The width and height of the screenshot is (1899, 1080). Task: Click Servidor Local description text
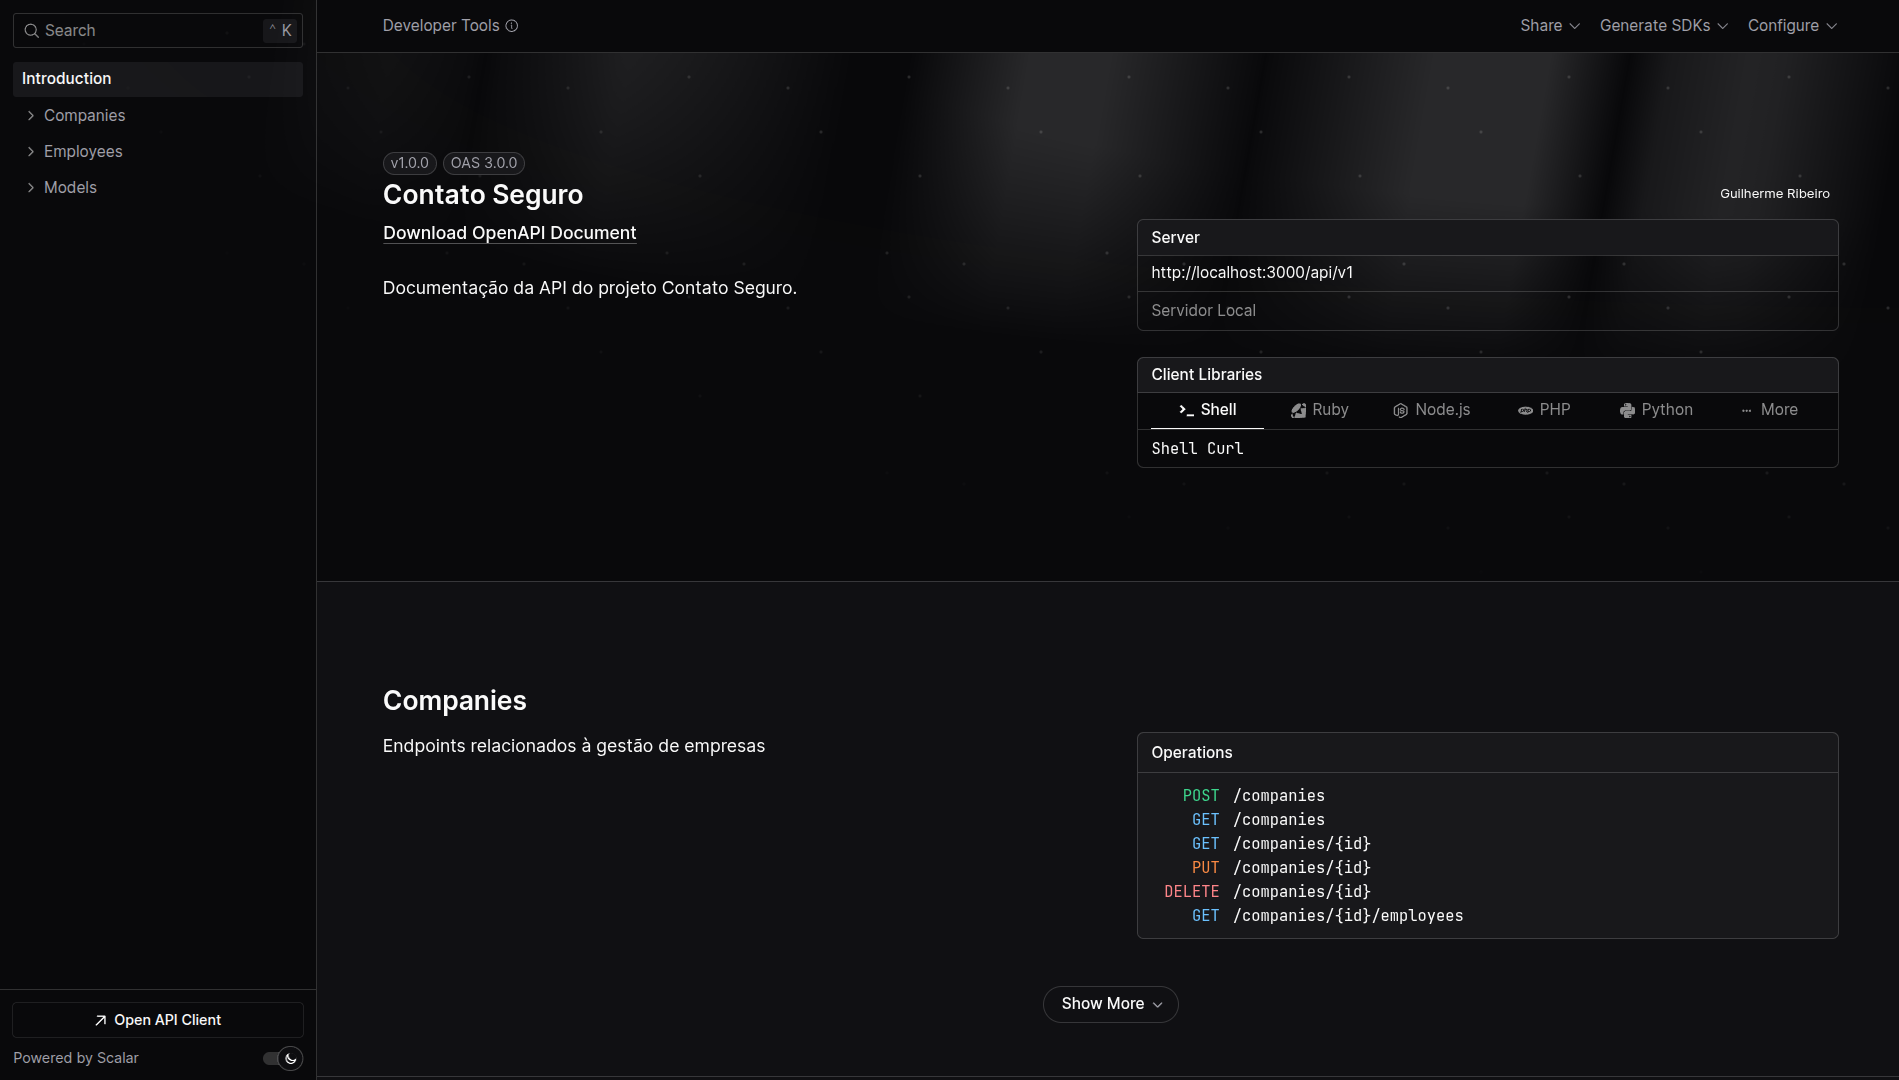coord(1203,311)
